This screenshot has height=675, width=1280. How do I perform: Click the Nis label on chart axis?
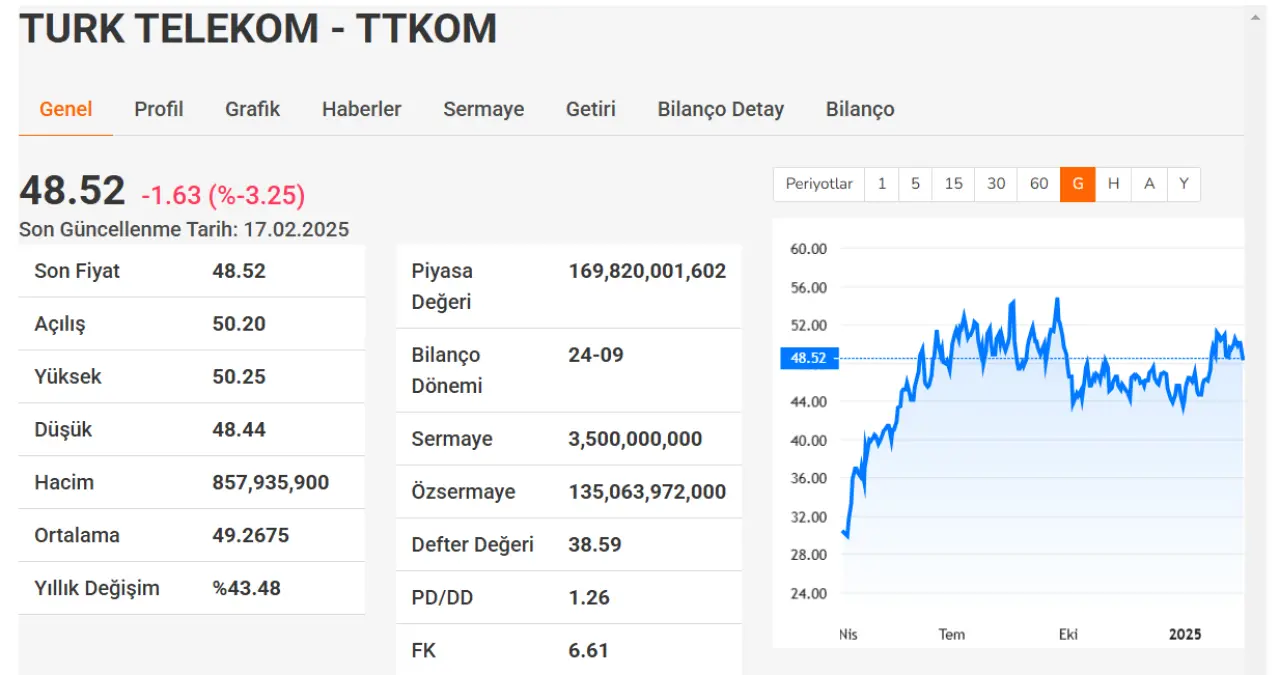click(x=849, y=634)
